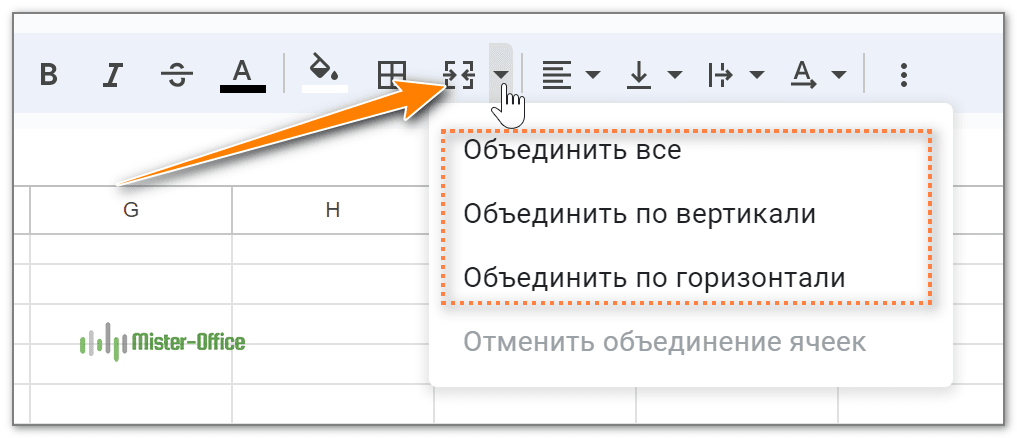Click the horizontal align icon
Image resolution: width=1017 pixels, height=438 pixels.
pyautogui.click(x=556, y=75)
